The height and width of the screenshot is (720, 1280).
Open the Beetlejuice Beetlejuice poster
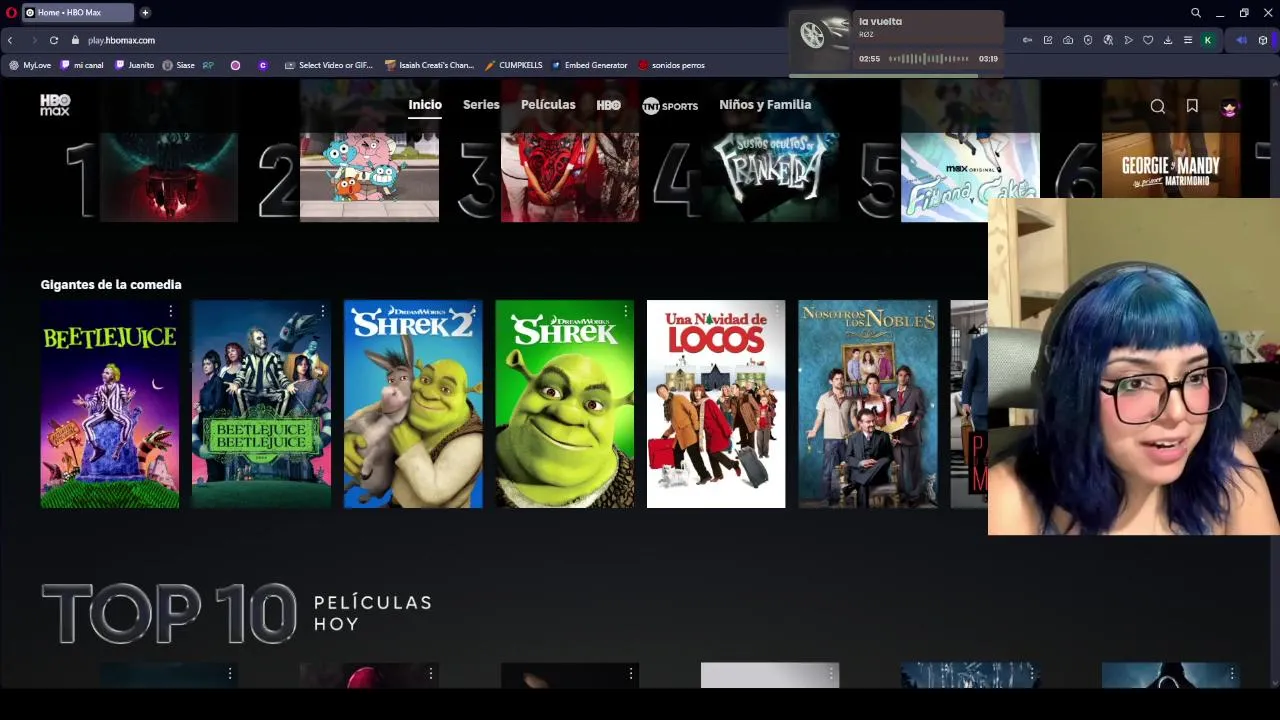click(261, 404)
